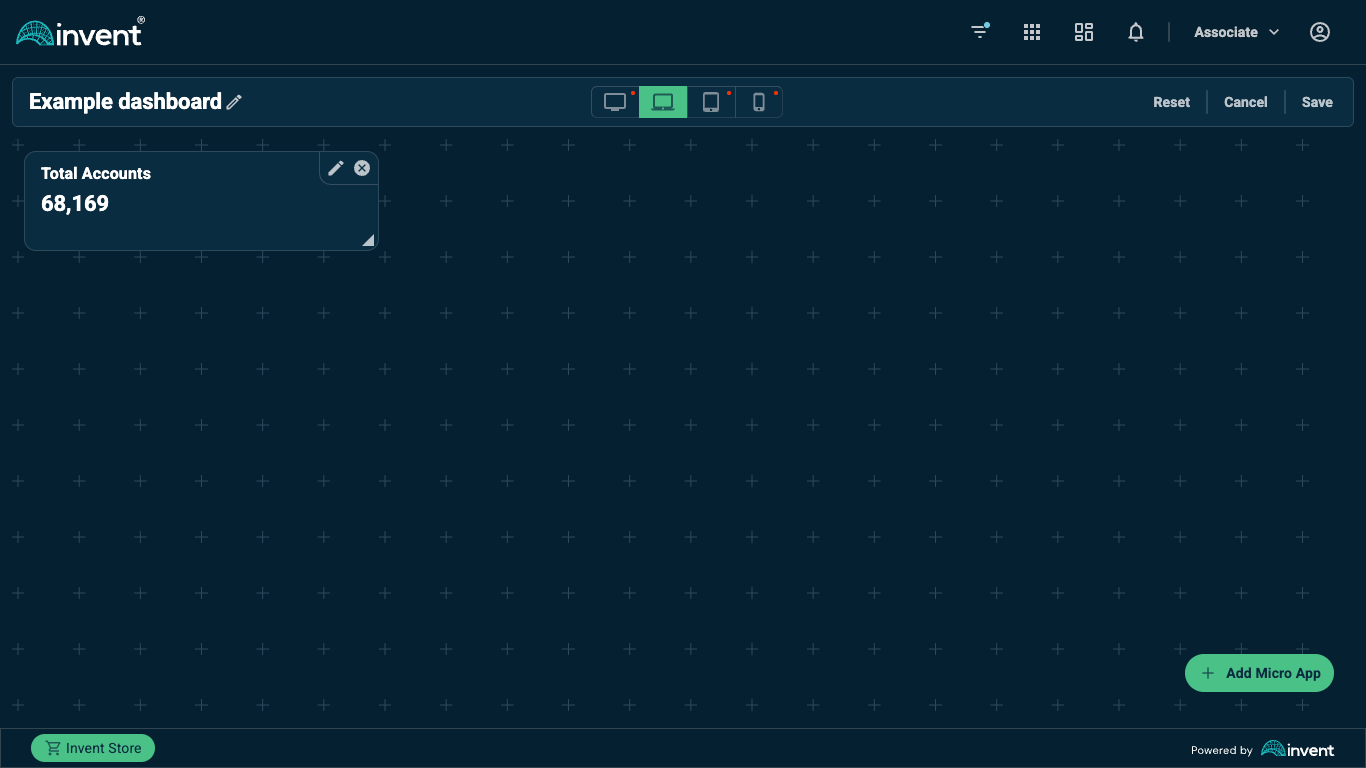This screenshot has width=1366, height=768.
Task: Switch to desktop preview mode
Action: pos(614,101)
